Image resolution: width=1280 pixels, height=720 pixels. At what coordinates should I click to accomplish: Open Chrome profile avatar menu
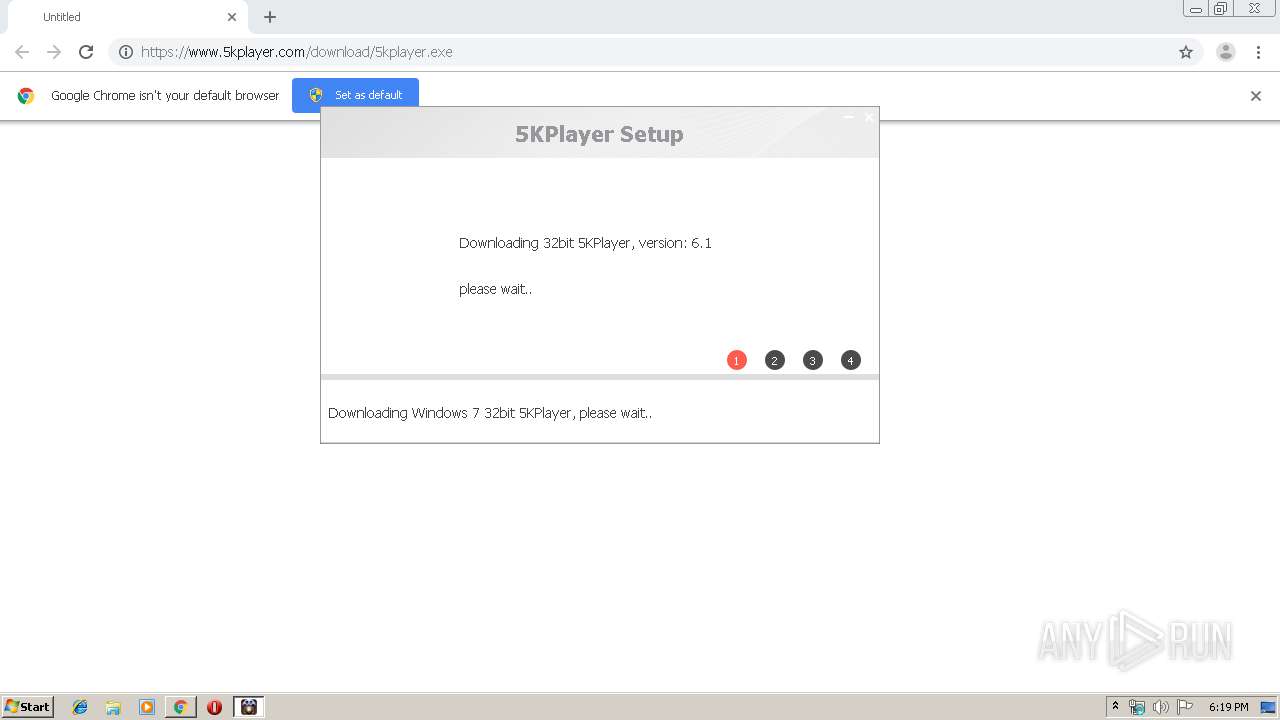pos(1226,52)
